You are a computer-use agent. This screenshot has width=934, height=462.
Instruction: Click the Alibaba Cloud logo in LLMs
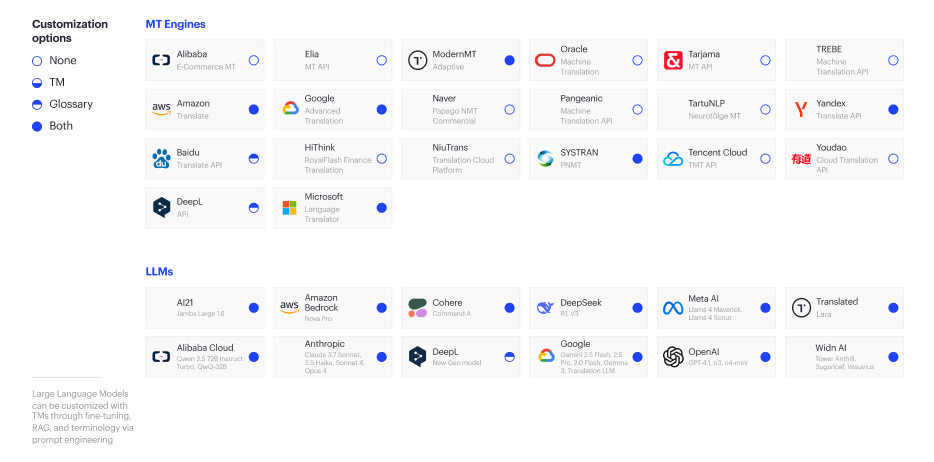pyautogui.click(x=161, y=357)
